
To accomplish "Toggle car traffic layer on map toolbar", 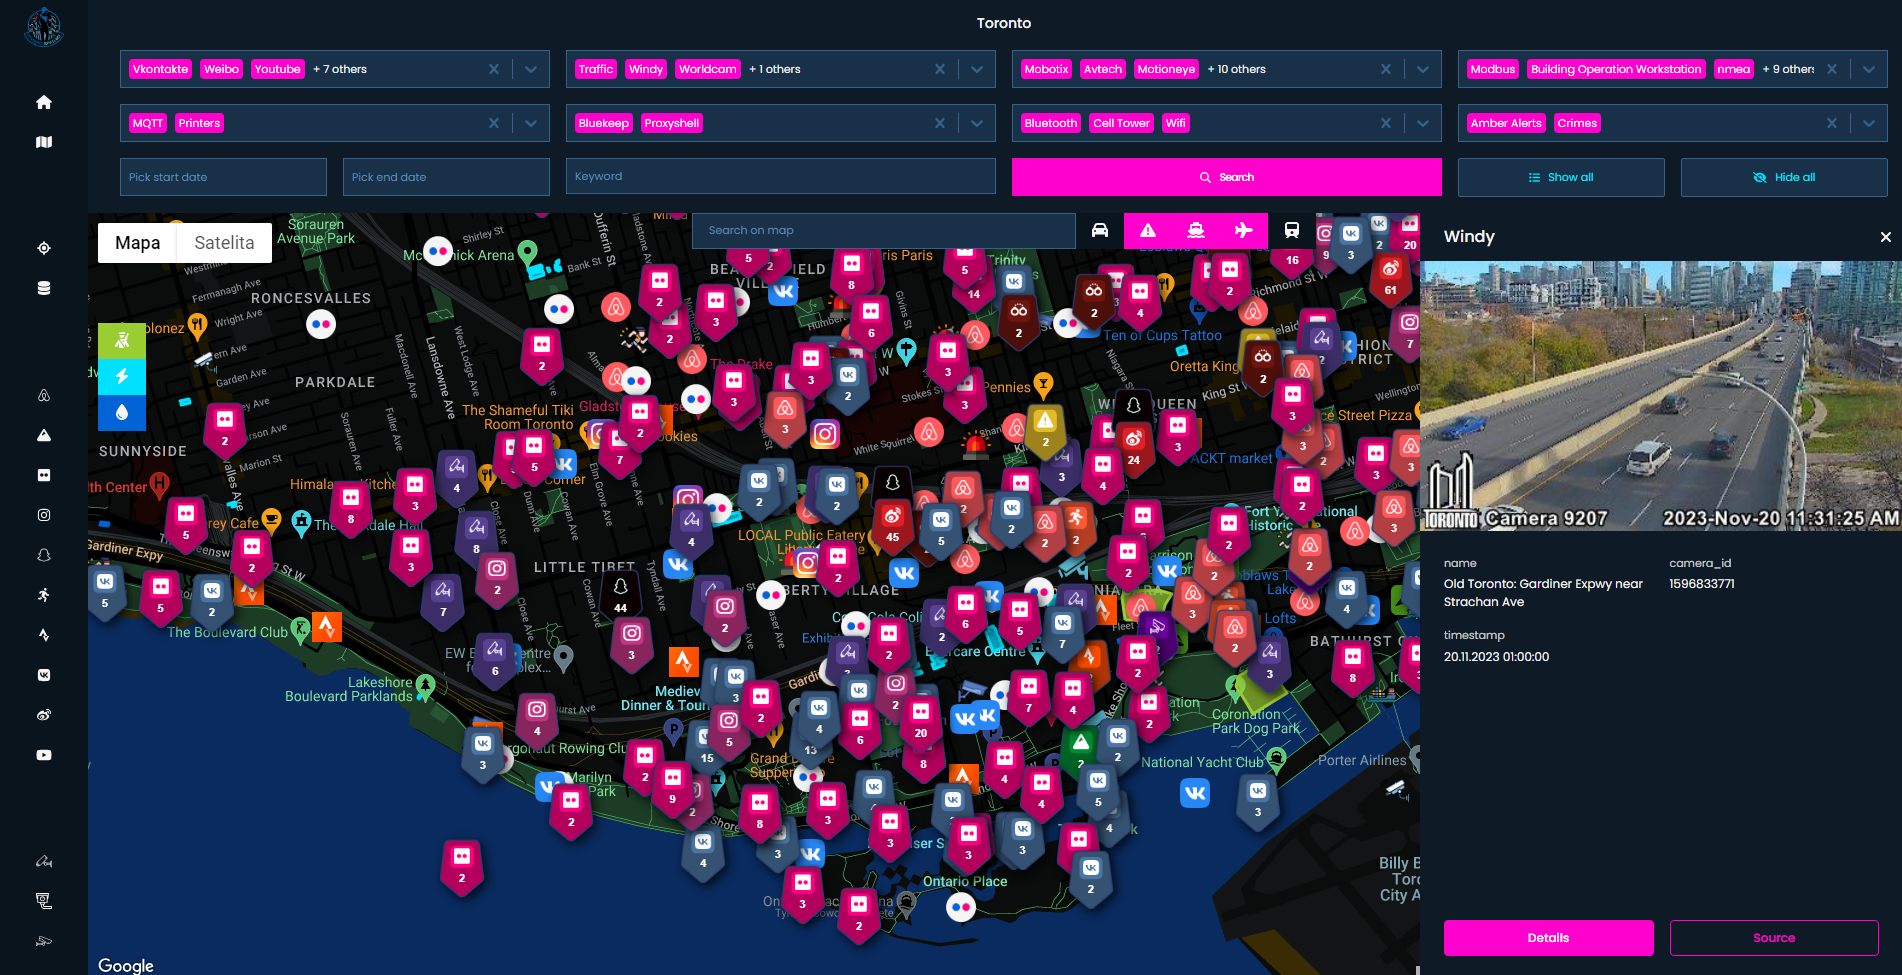I will click(x=1100, y=230).
